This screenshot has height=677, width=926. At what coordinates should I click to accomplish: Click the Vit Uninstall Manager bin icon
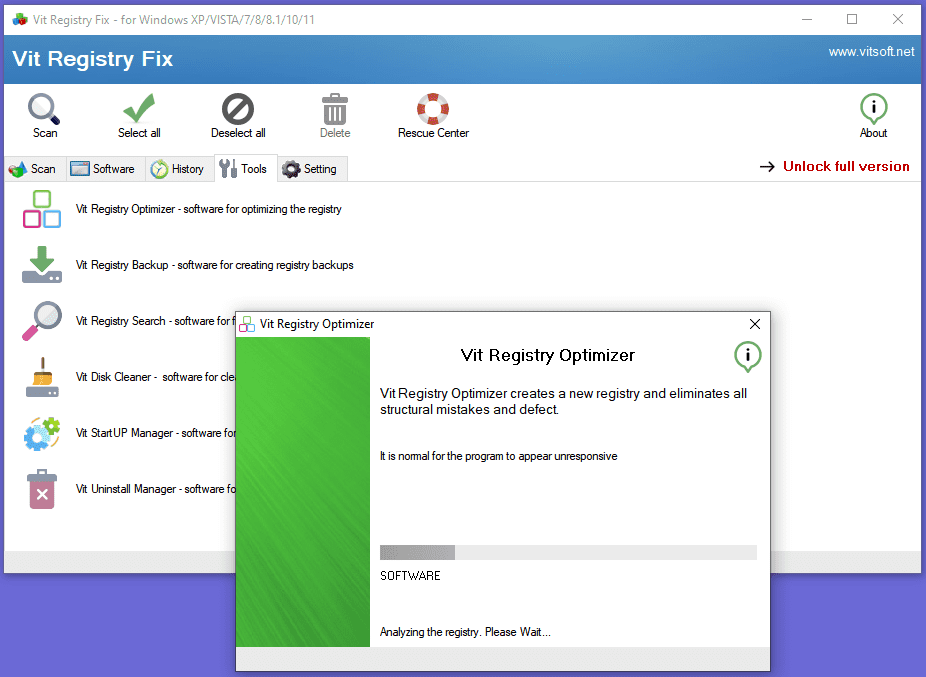42,489
